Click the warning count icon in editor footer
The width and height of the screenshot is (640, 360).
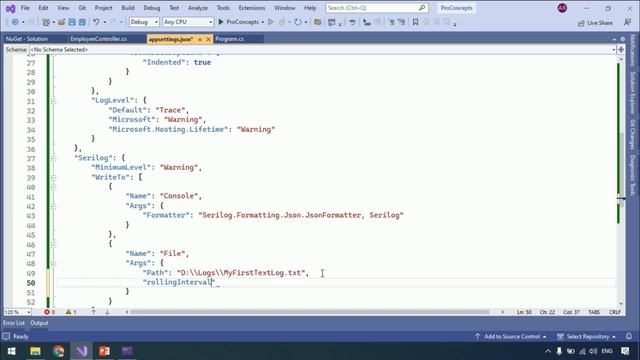tap(68, 312)
